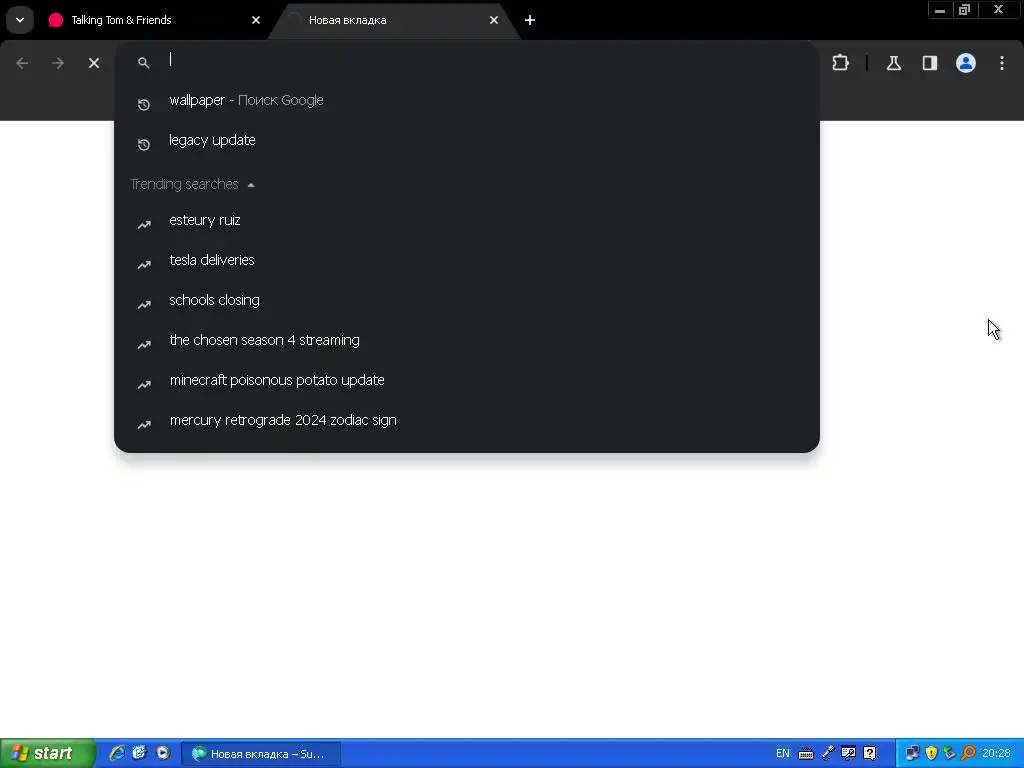The height and width of the screenshot is (768, 1024).
Task: Open EN language indicator in taskbar
Action: (x=782, y=754)
